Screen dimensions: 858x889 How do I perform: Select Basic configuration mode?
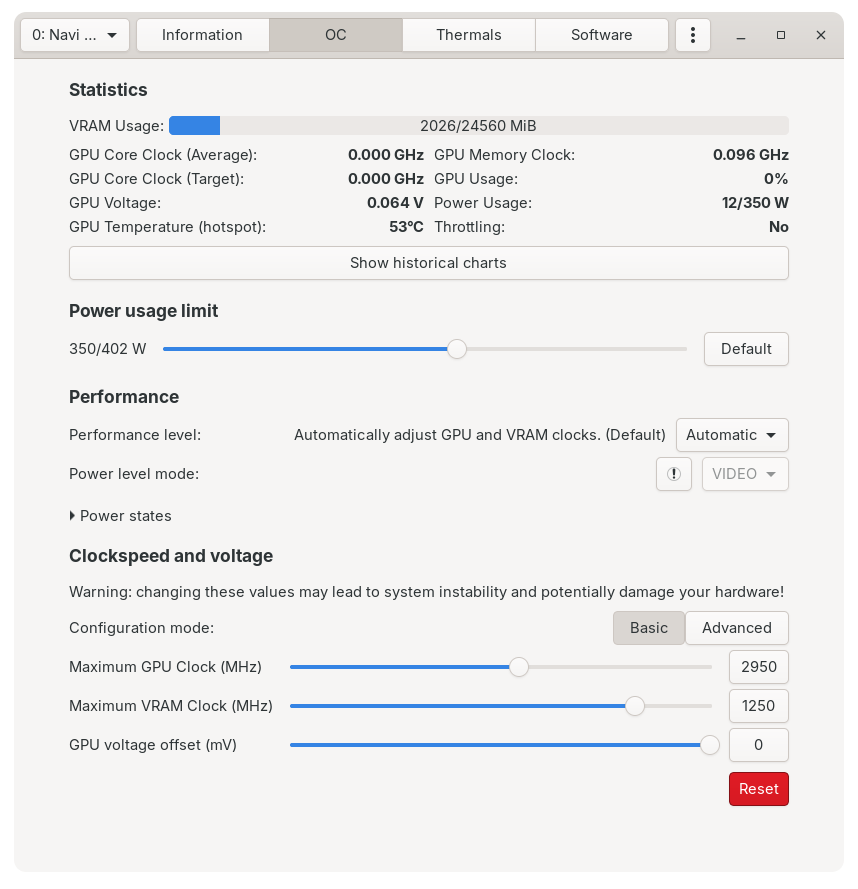coord(648,628)
